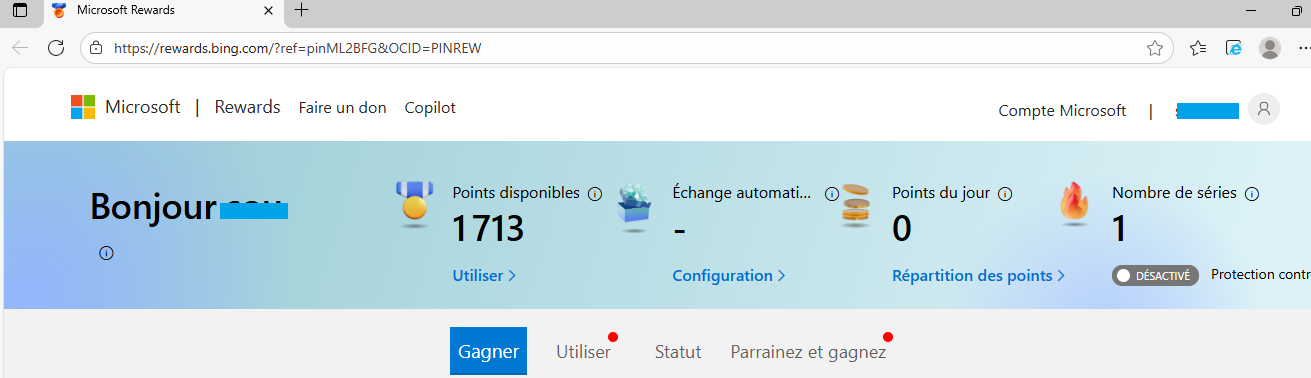Refresh the current page
The width and height of the screenshot is (1311, 378).
[x=56, y=48]
